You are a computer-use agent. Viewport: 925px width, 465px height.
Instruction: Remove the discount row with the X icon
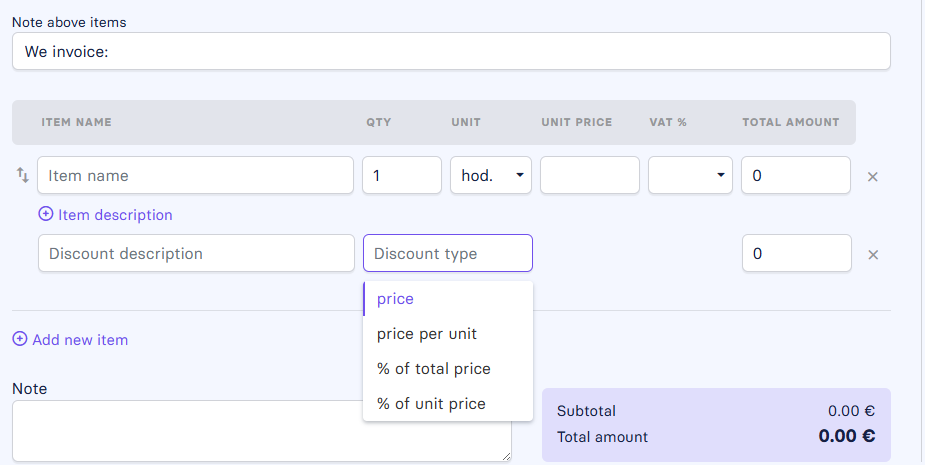pos(872,254)
